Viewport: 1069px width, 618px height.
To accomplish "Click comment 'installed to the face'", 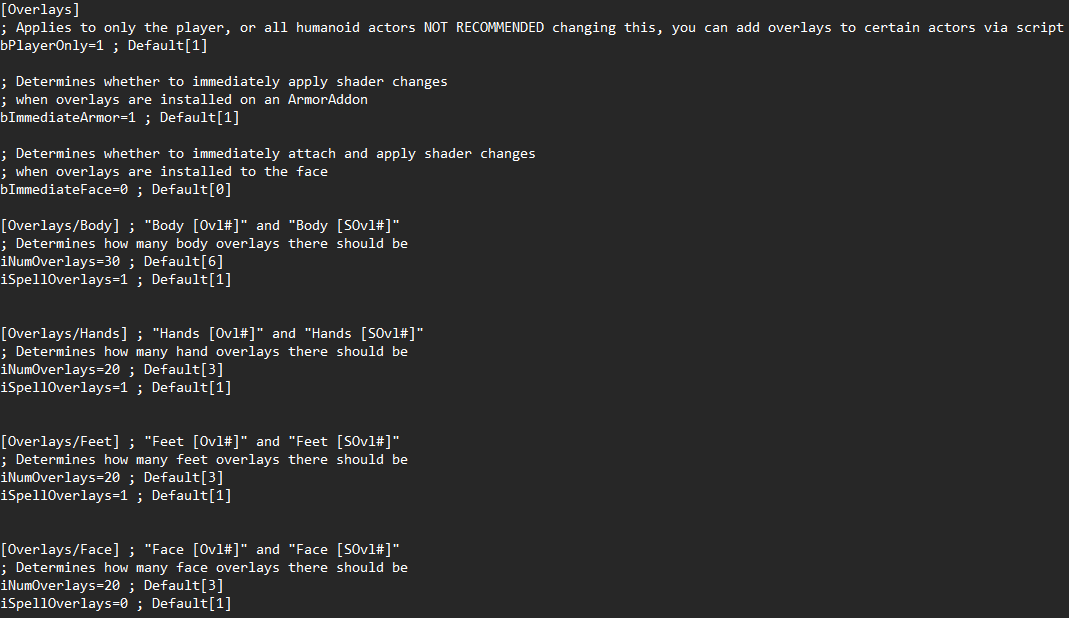I will tap(164, 172).
